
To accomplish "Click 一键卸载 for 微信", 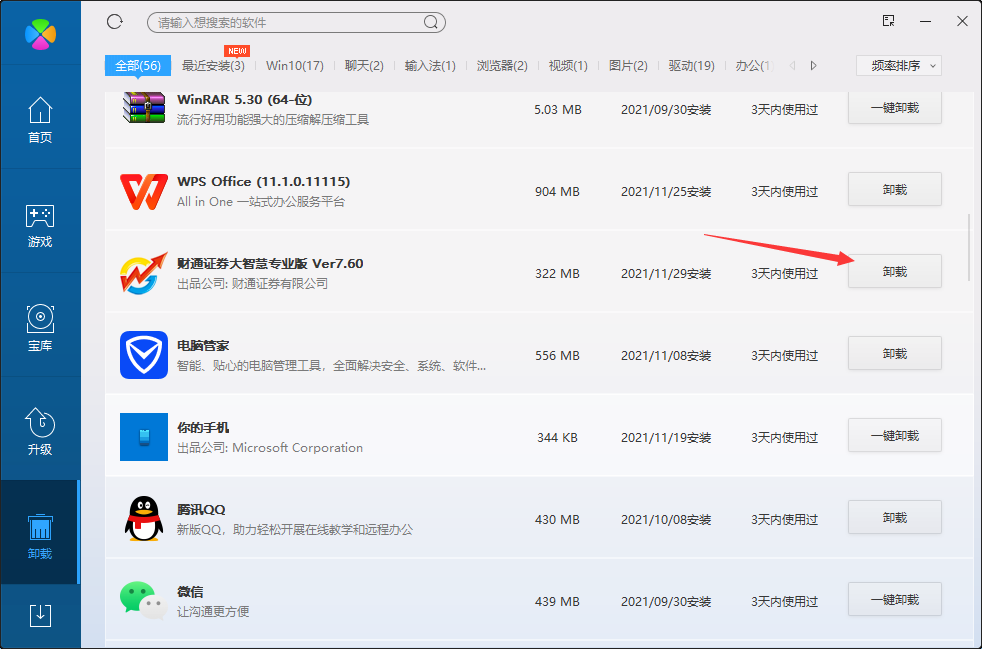I will [x=895, y=600].
